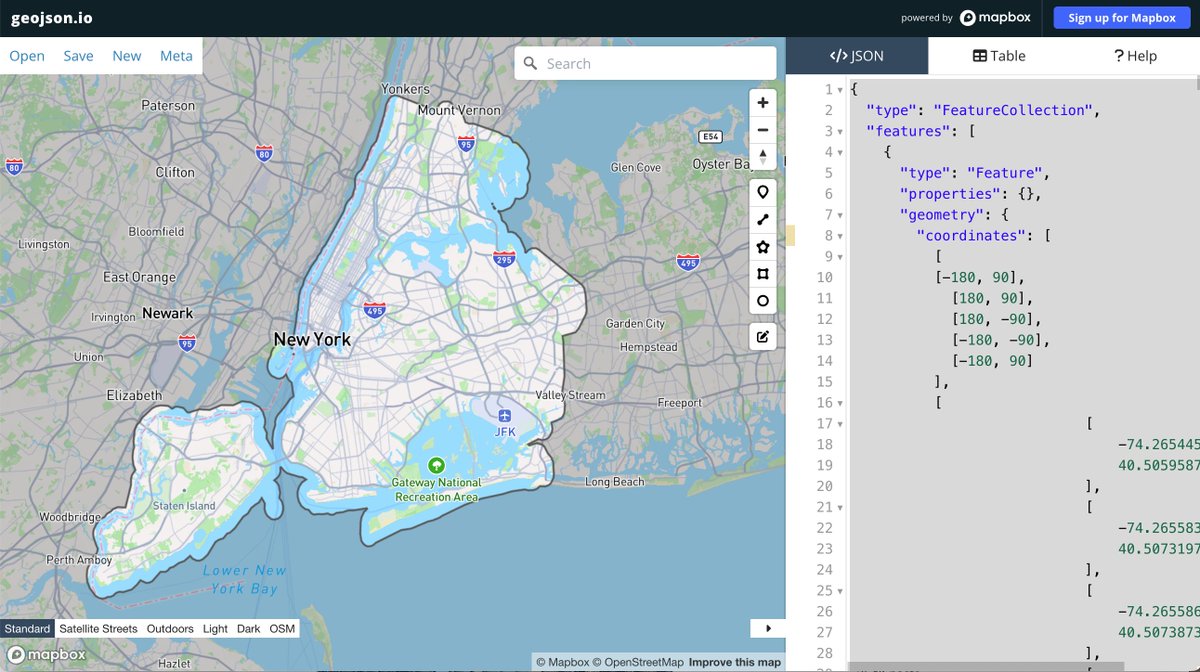Open the Improve this map link
The image size is (1200, 672).
tap(735, 662)
